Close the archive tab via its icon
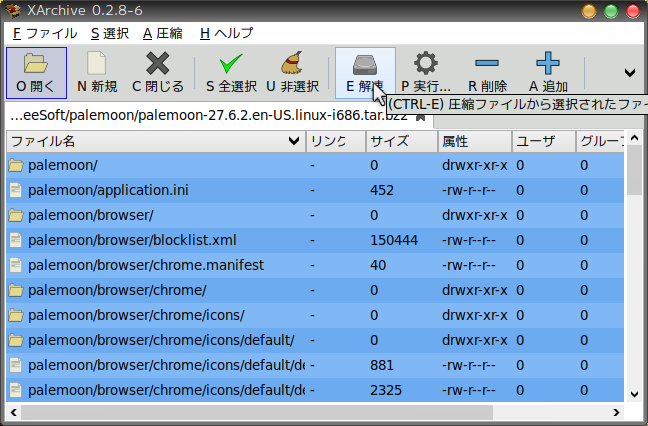 (x=420, y=117)
